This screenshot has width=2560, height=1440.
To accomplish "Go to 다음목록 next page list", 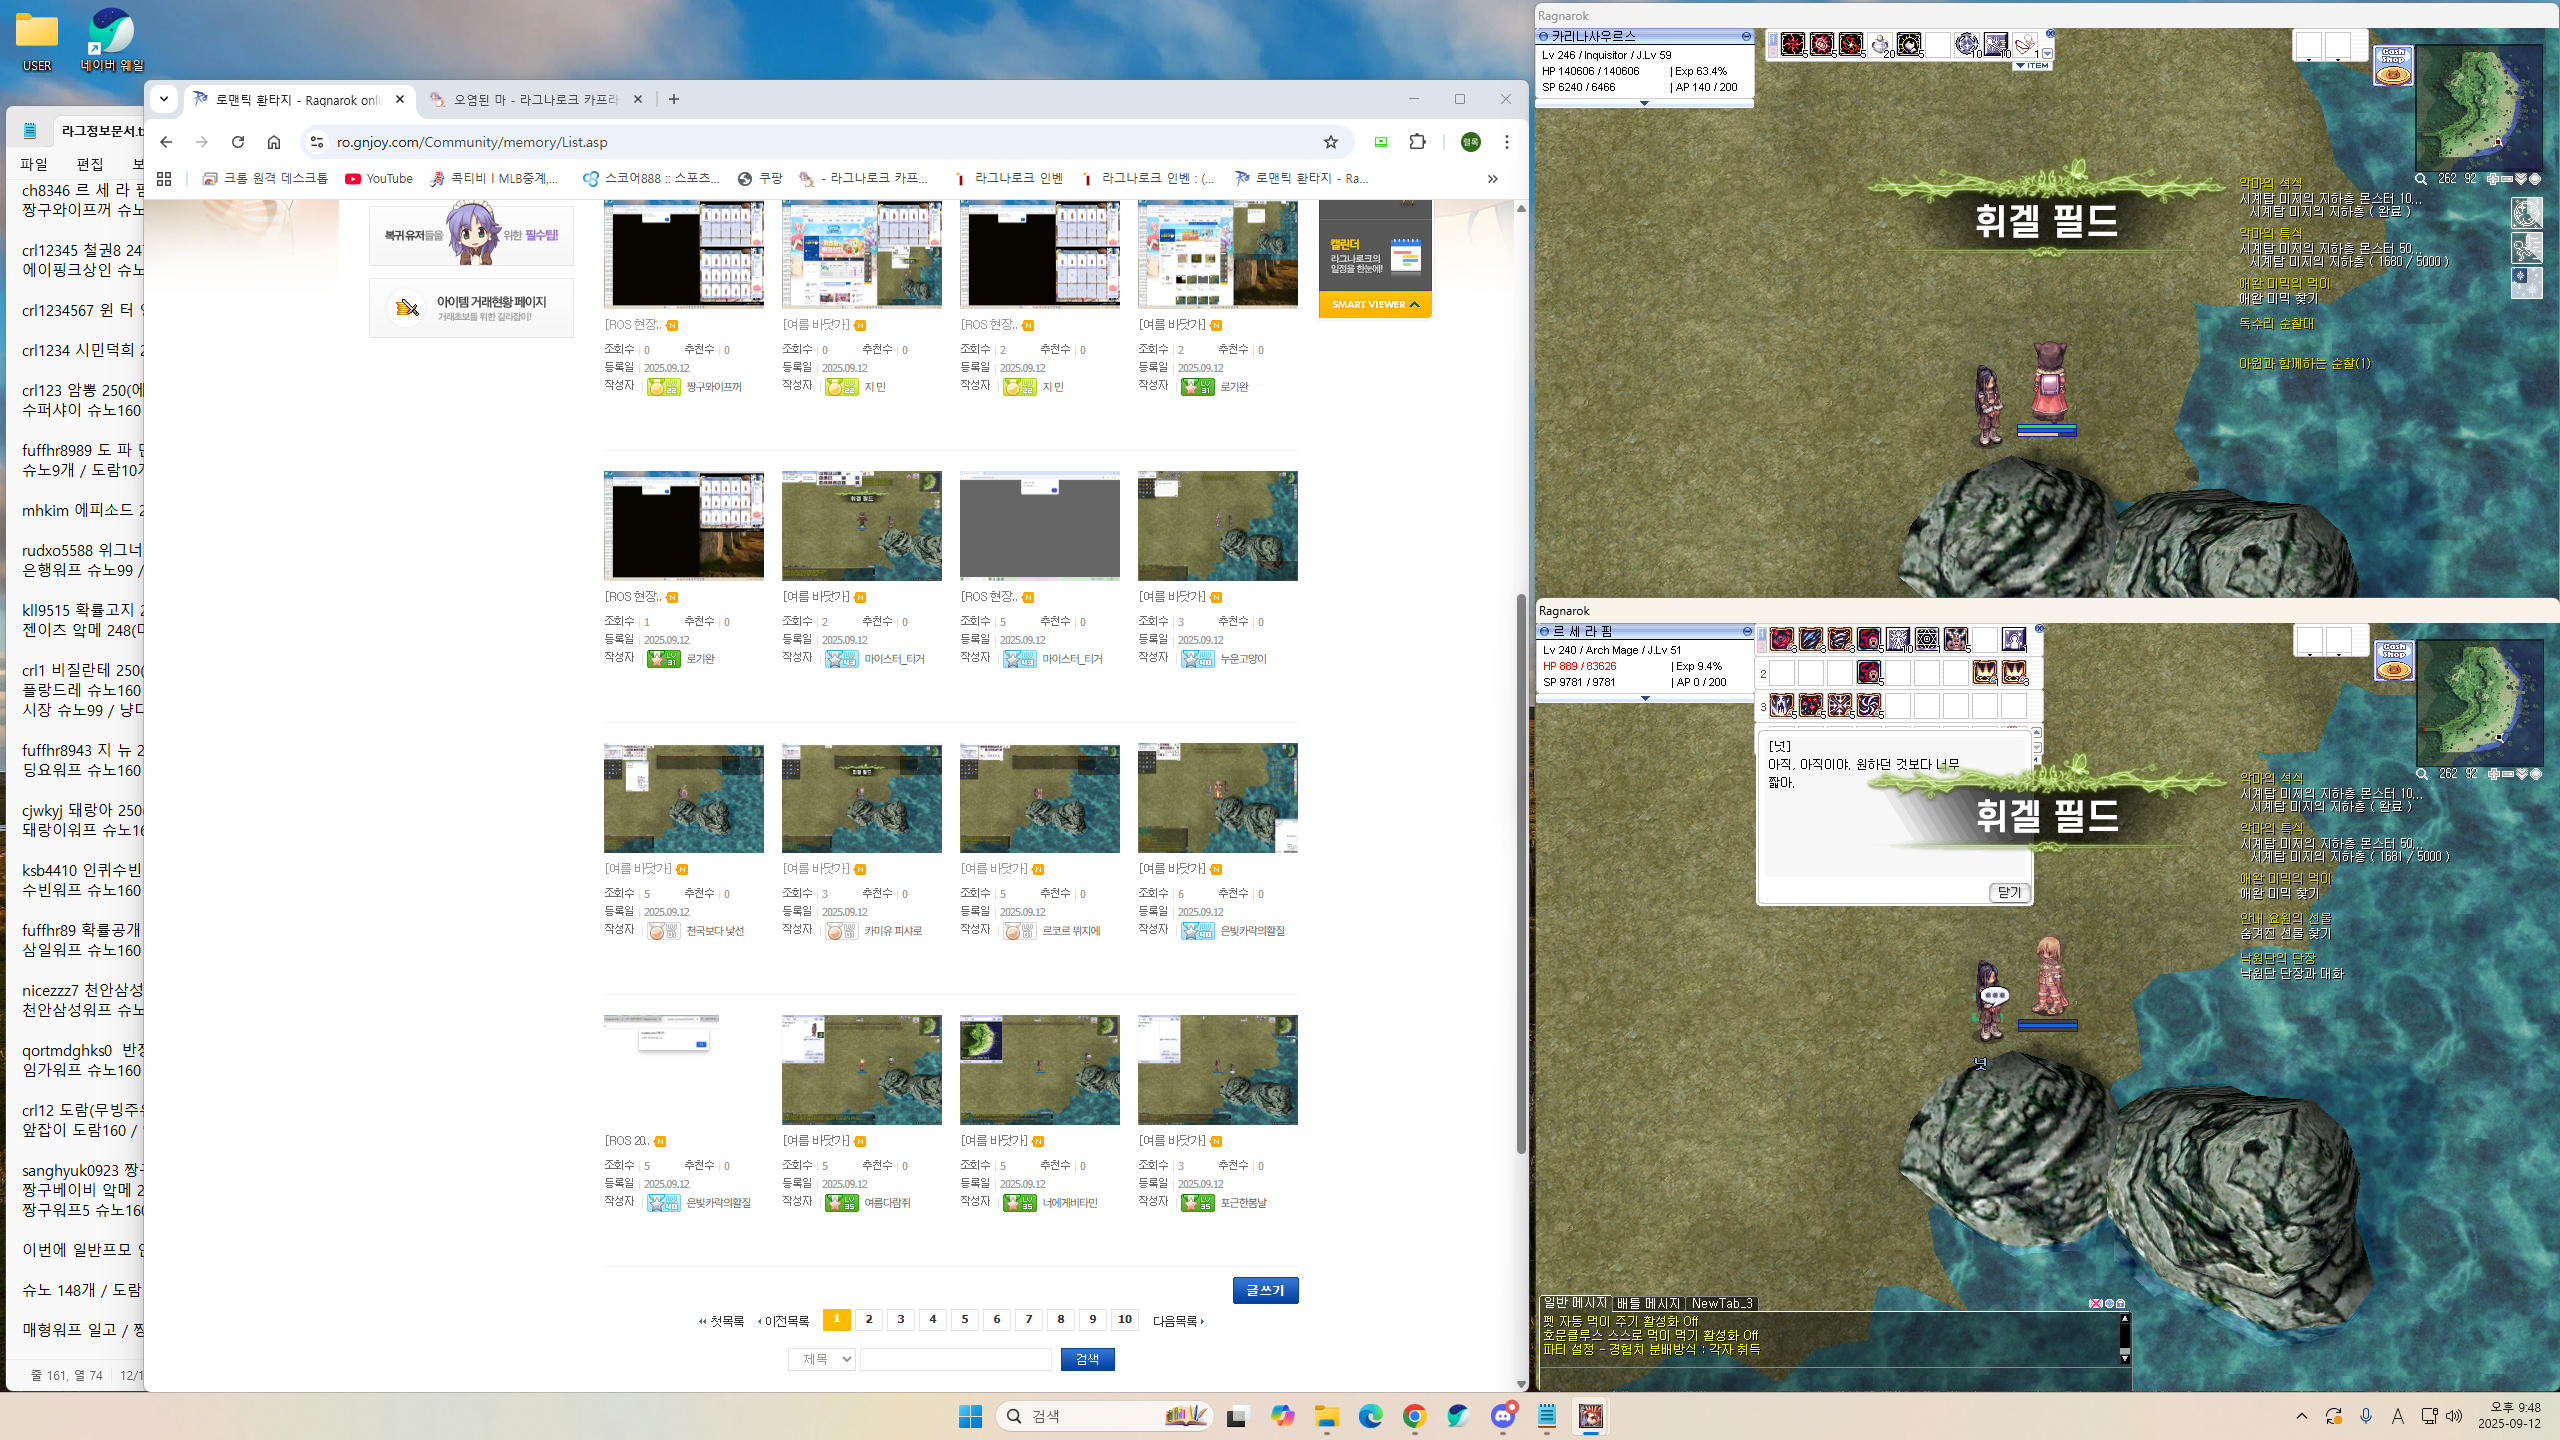I will click(1178, 1321).
